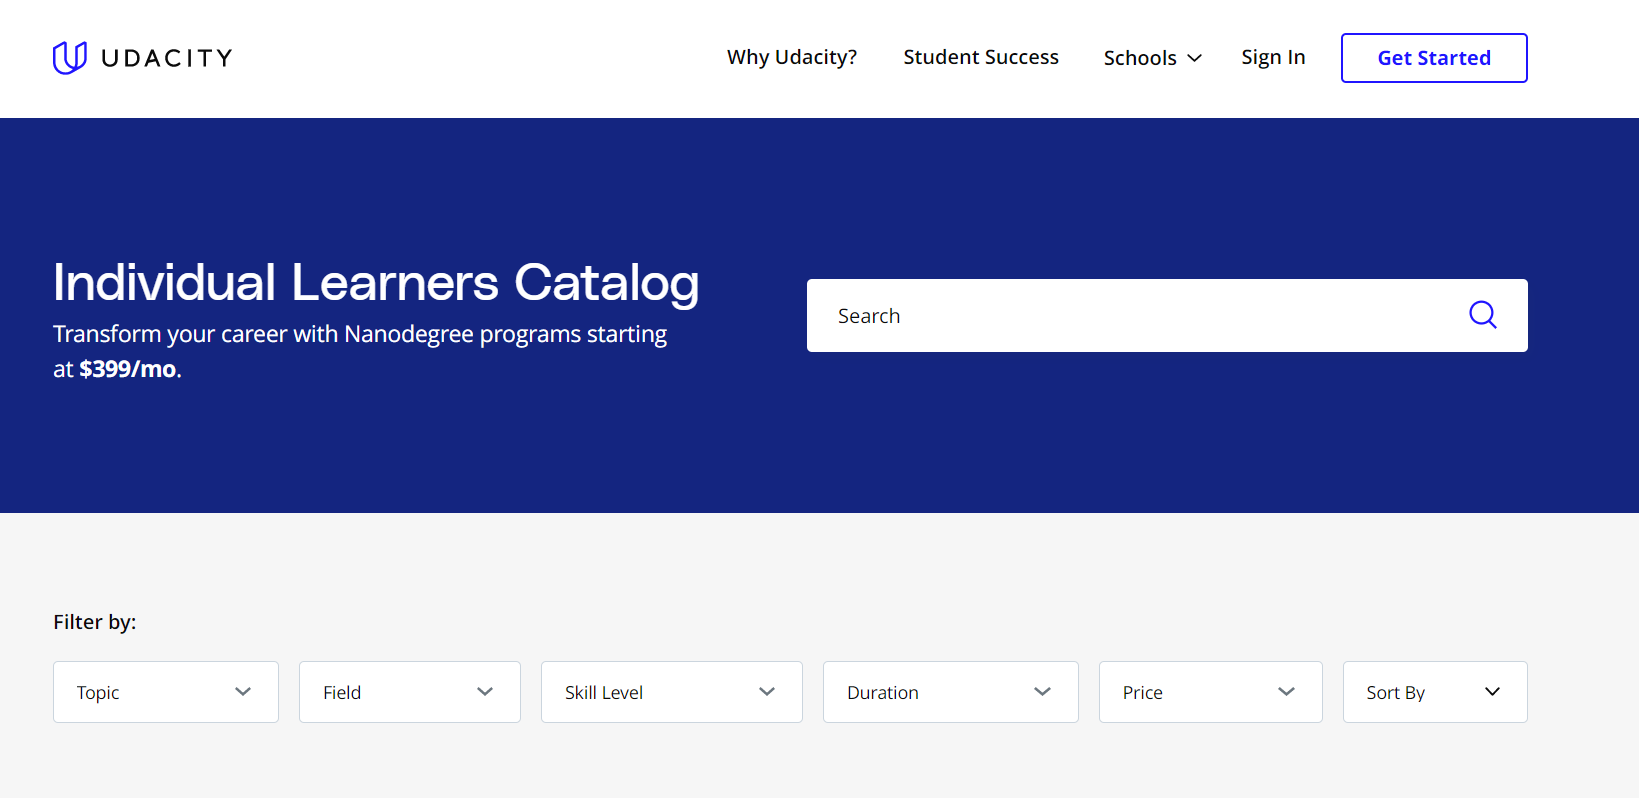Click the search magnifier icon

(x=1482, y=315)
